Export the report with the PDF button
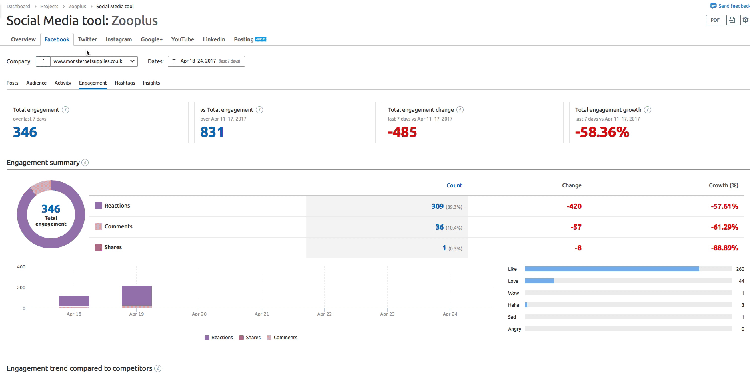Screen dimensions: 750x374 pos(715,20)
